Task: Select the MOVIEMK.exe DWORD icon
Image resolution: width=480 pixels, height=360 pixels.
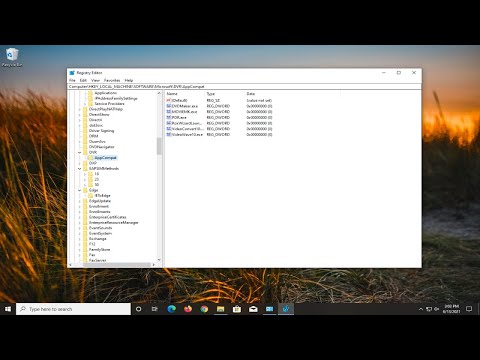Action: tap(169, 112)
